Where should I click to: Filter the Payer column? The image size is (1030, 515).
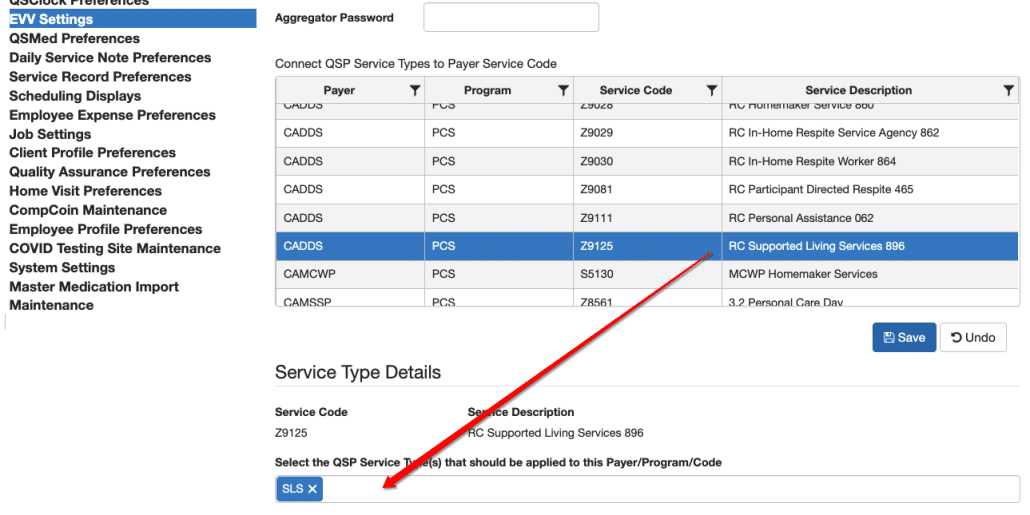(414, 91)
